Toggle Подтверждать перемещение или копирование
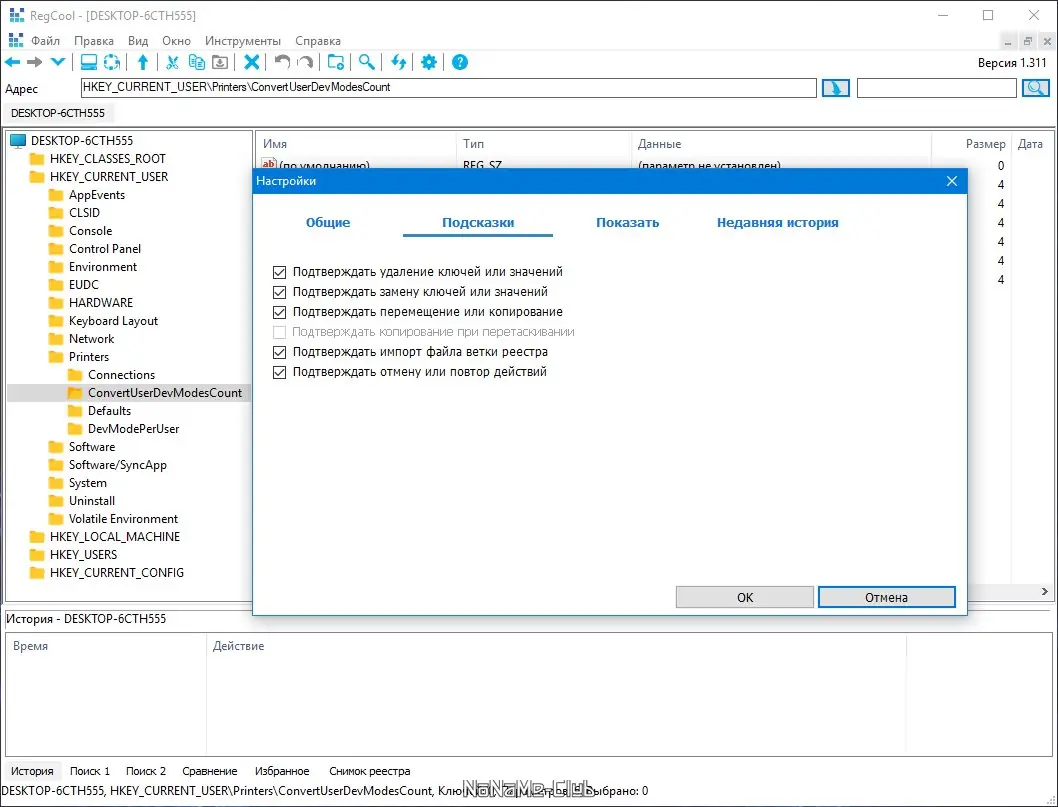Screen dimensions: 1058x807 (x=279, y=312)
